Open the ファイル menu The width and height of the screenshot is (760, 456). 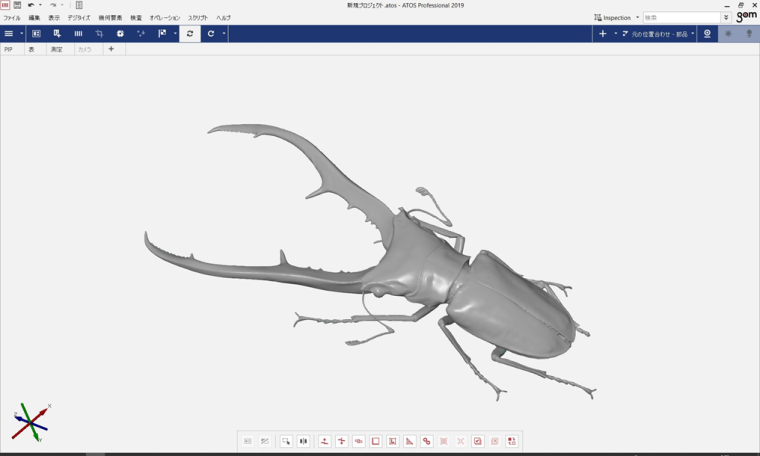point(12,18)
